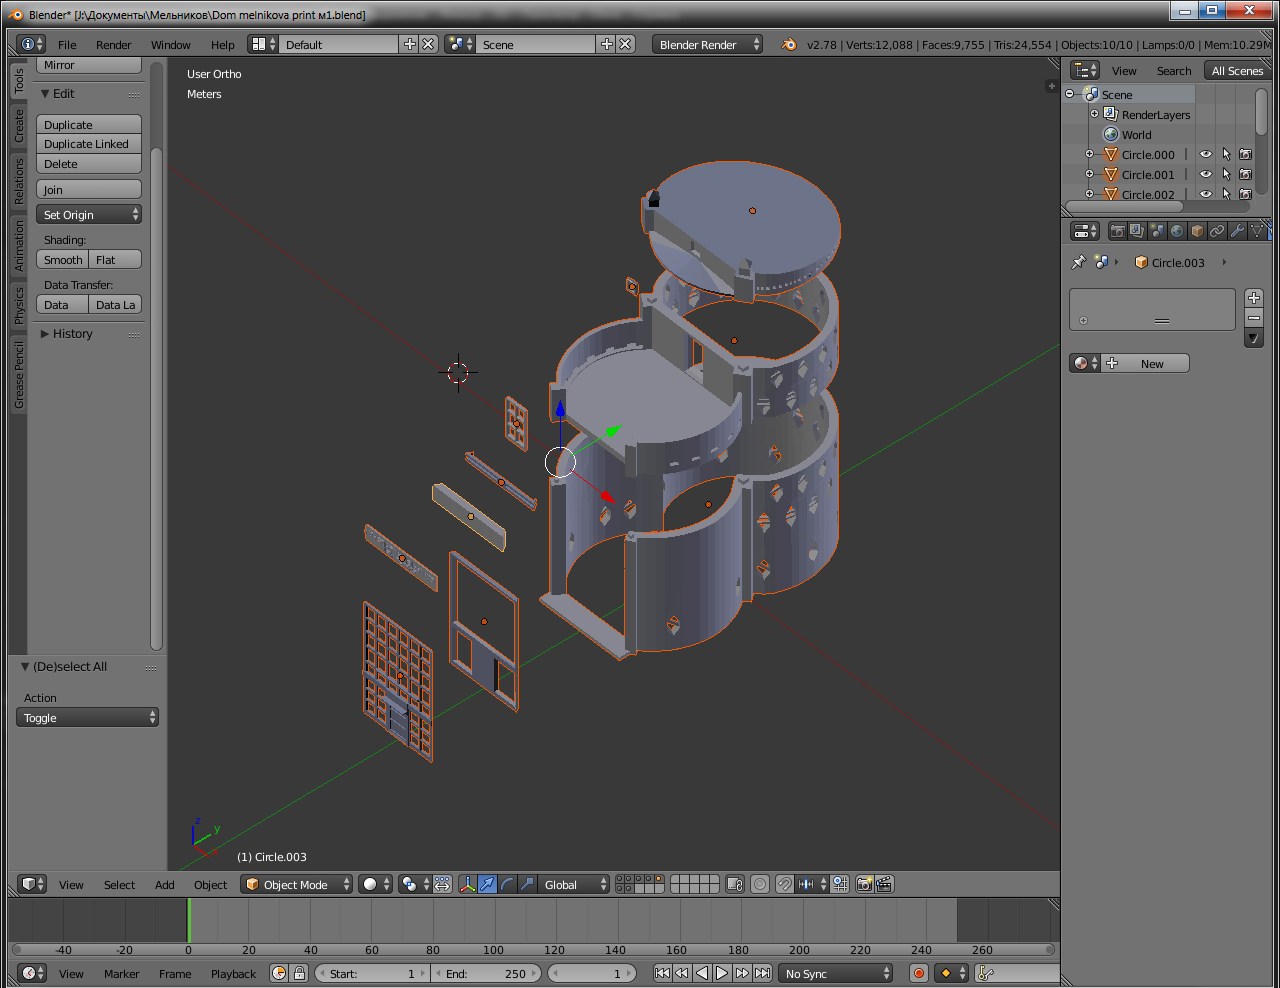
Task: Toggle automatic keyframe record button
Action: 919,973
